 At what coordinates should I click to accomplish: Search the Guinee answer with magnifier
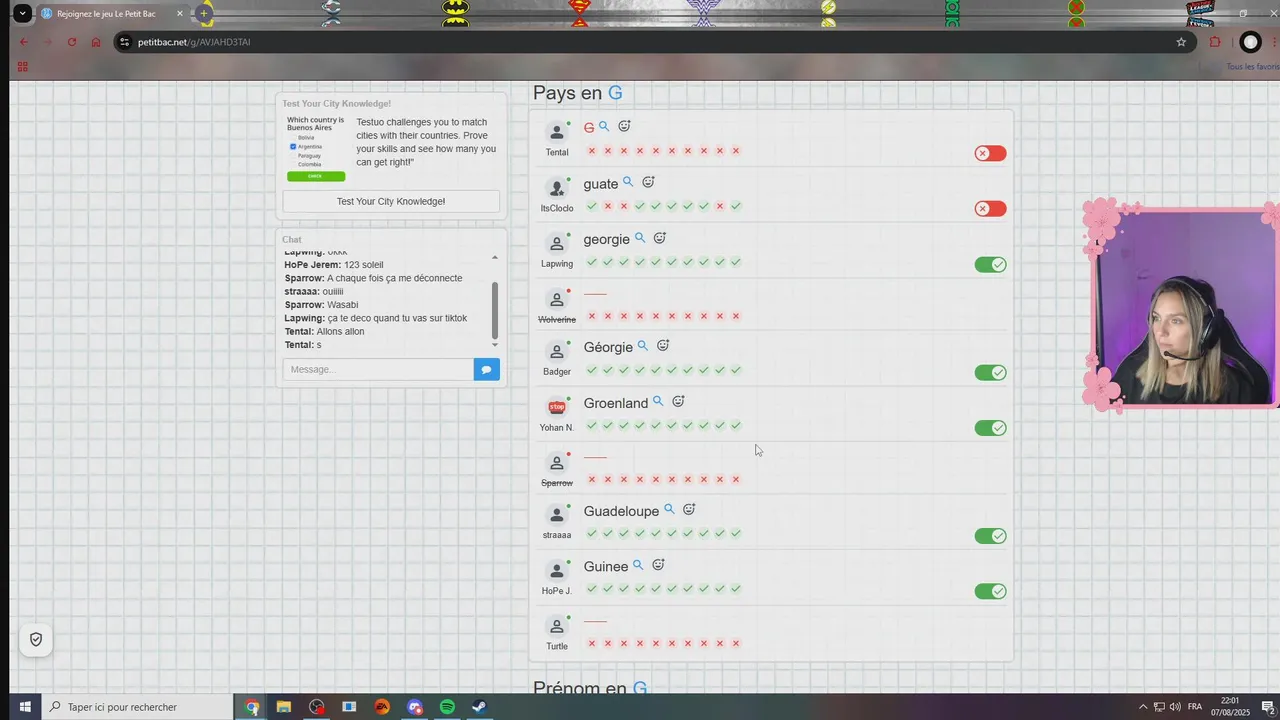[638, 565]
